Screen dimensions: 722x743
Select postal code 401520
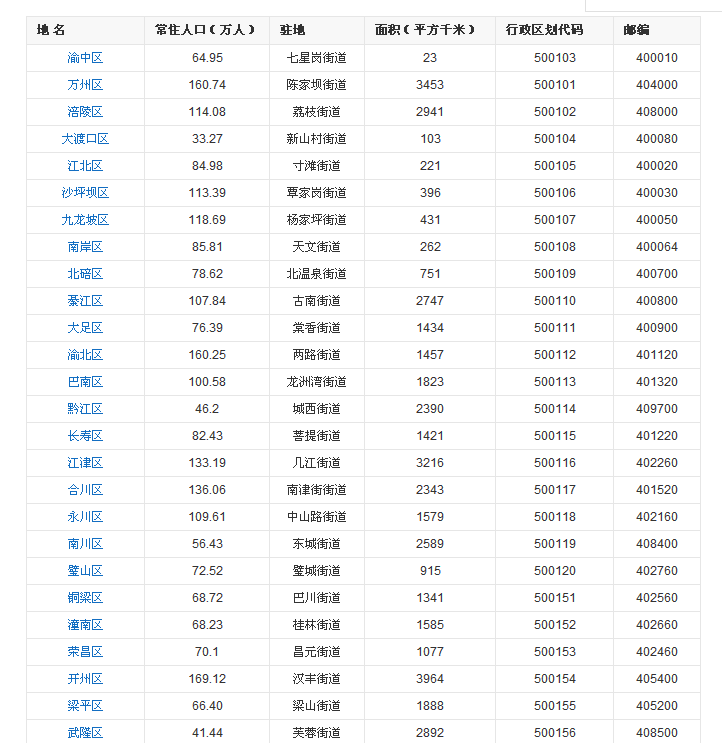(657, 490)
